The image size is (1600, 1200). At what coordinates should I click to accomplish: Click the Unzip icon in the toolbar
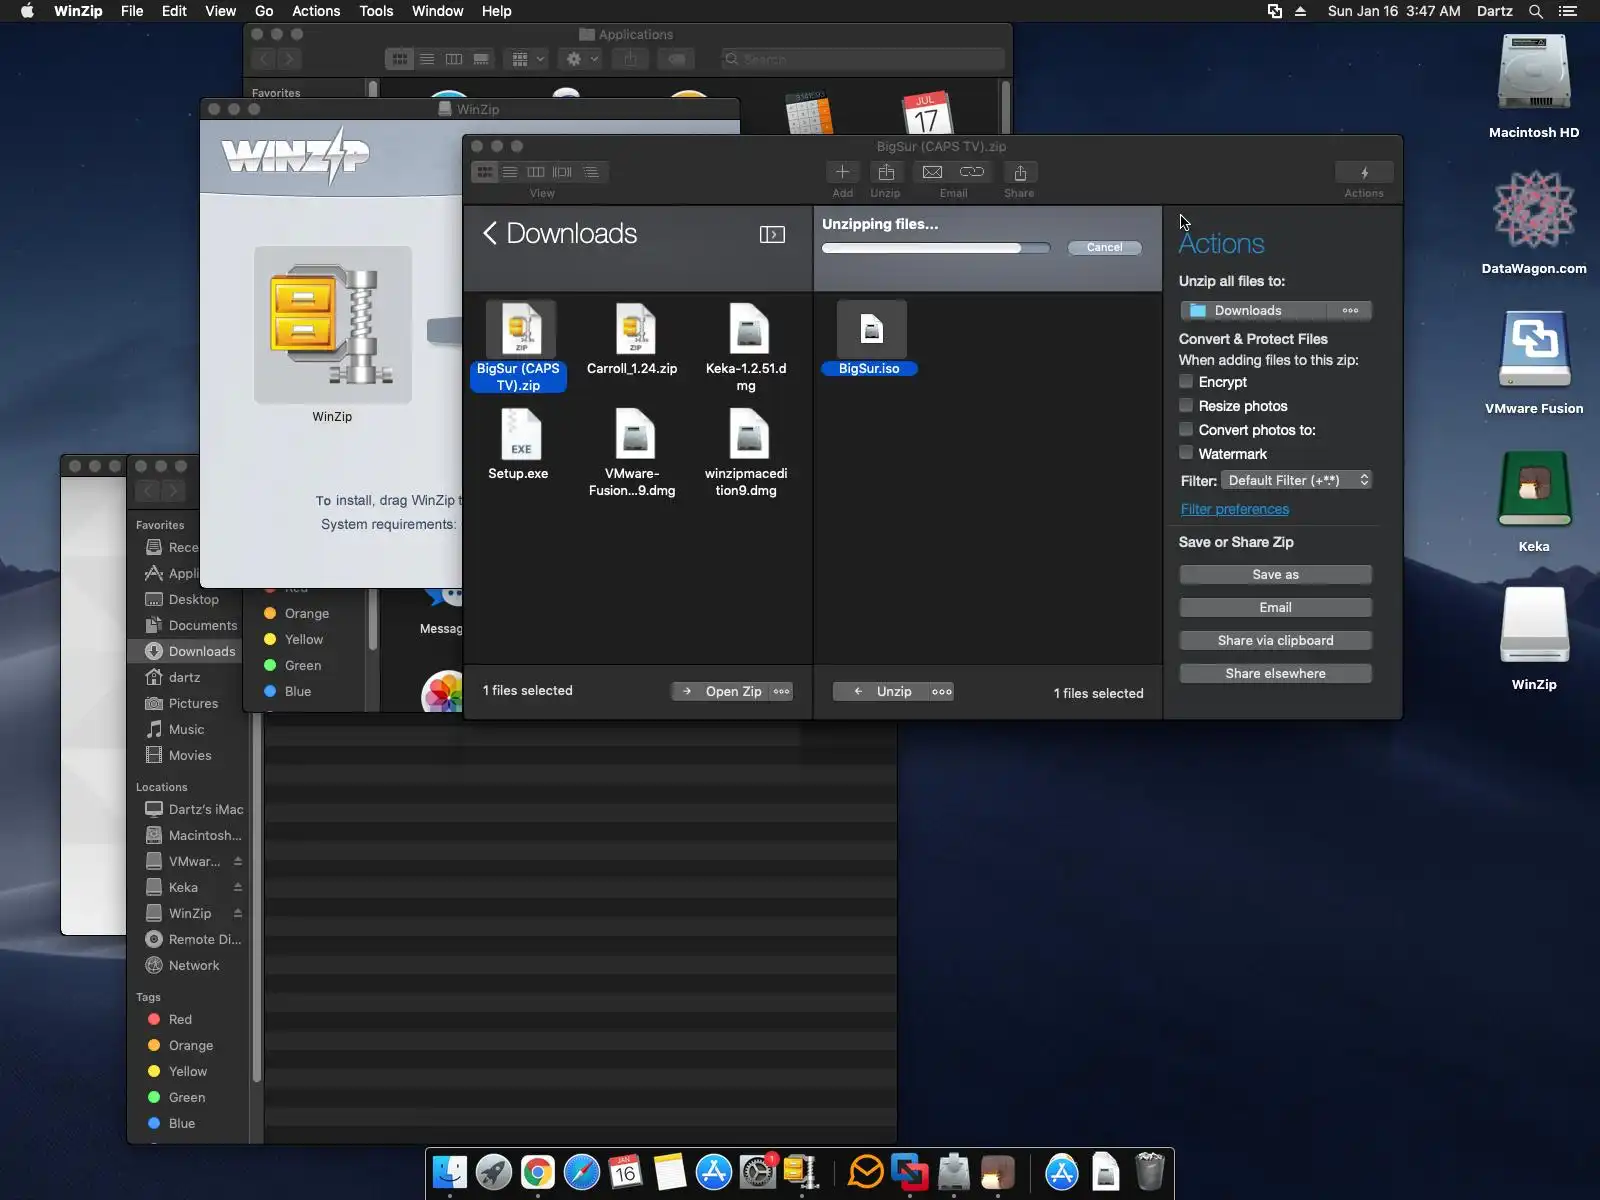point(886,172)
